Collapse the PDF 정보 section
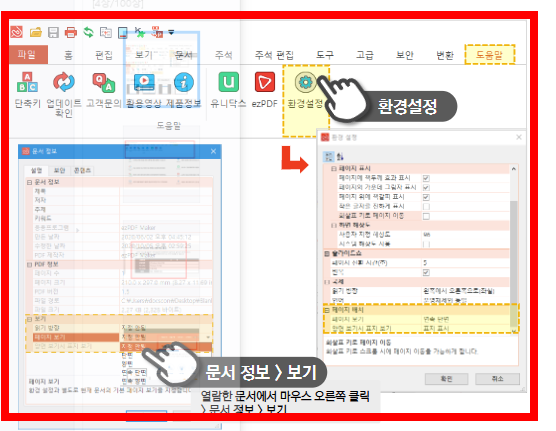The width and height of the screenshot is (556, 431). [x=29, y=265]
